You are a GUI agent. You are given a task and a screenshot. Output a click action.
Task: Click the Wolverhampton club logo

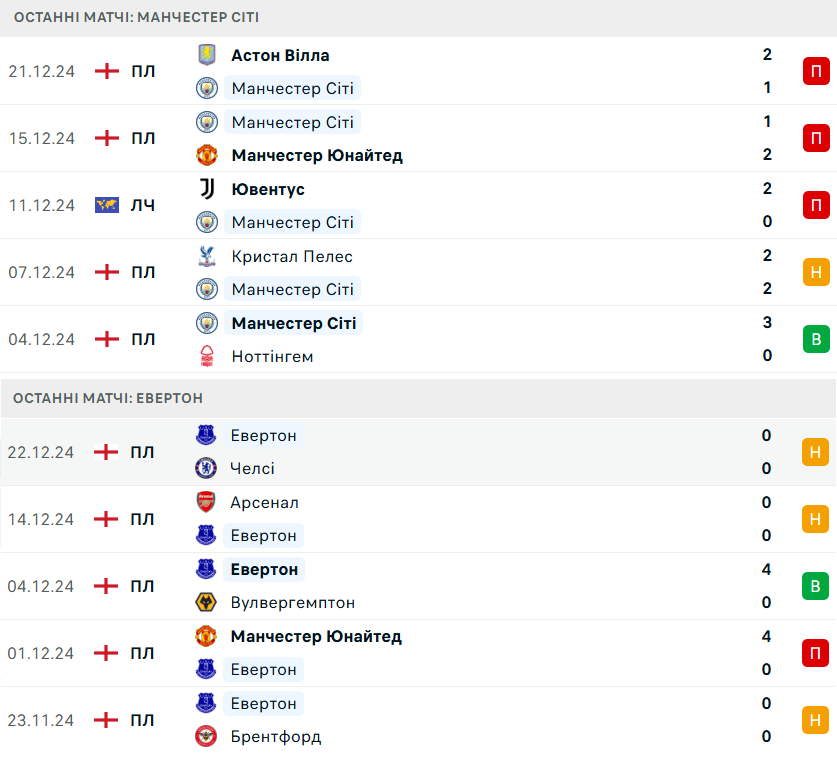(x=207, y=602)
